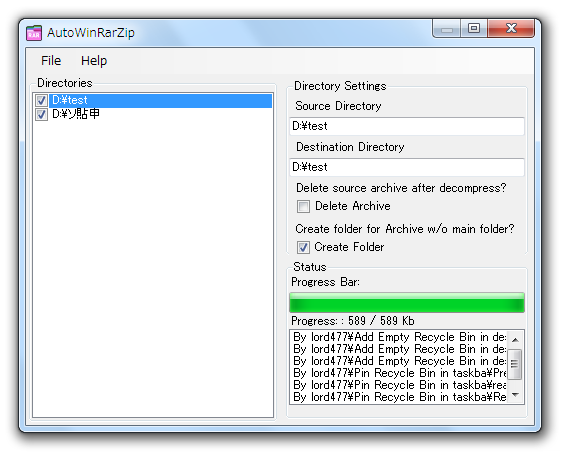Click the log scrollbar up arrow

pos(516,340)
